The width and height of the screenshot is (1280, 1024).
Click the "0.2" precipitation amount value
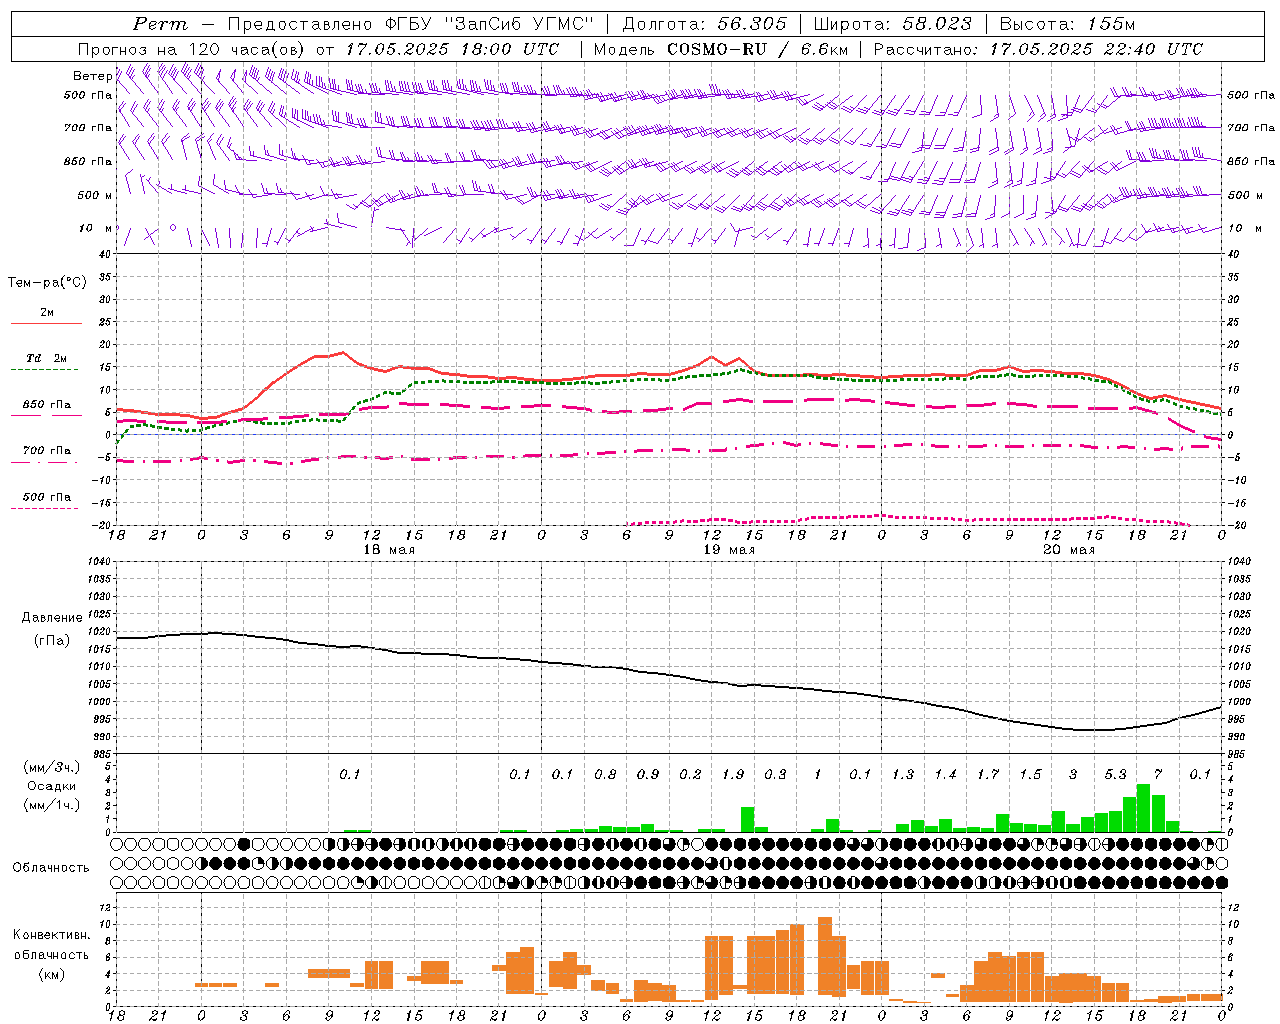[690, 774]
